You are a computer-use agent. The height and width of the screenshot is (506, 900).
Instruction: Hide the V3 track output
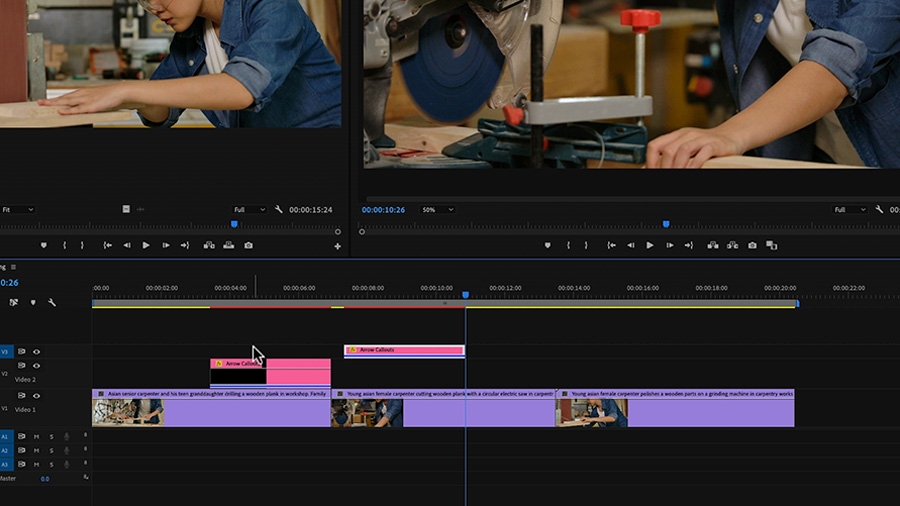(x=36, y=352)
